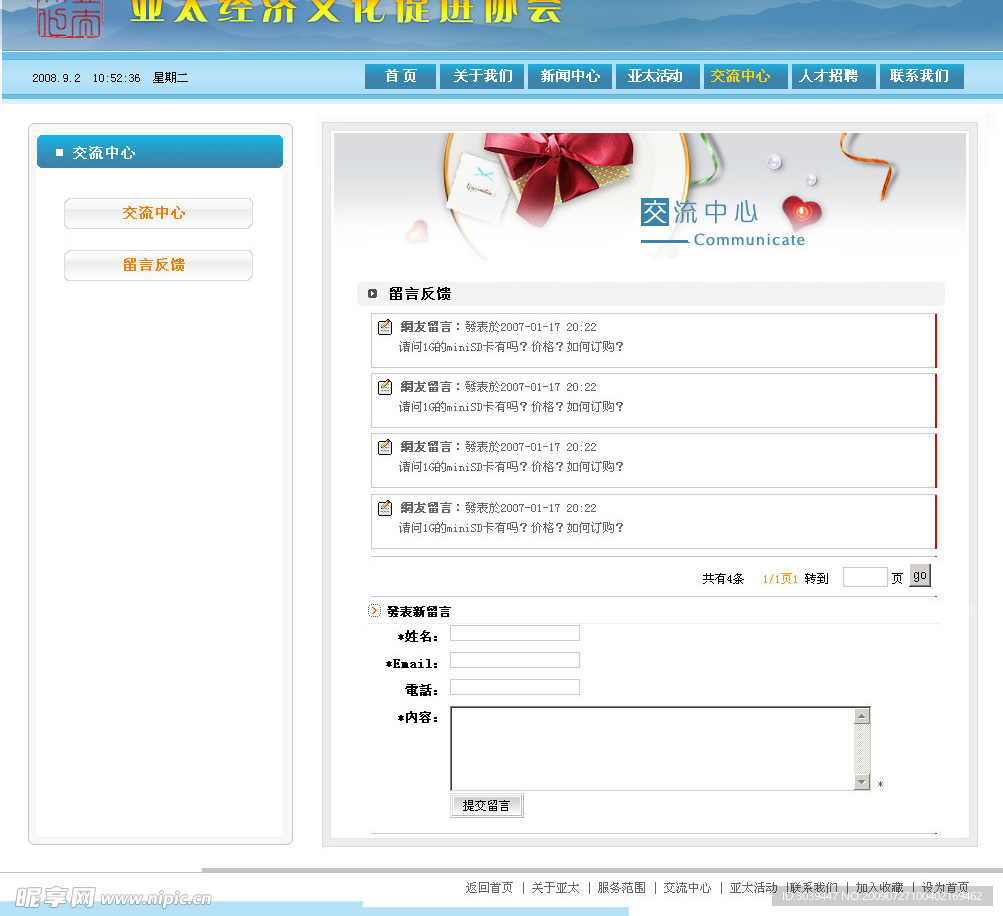Click the 亚太活动 footer link
The height and width of the screenshot is (916, 1003).
pos(754,888)
